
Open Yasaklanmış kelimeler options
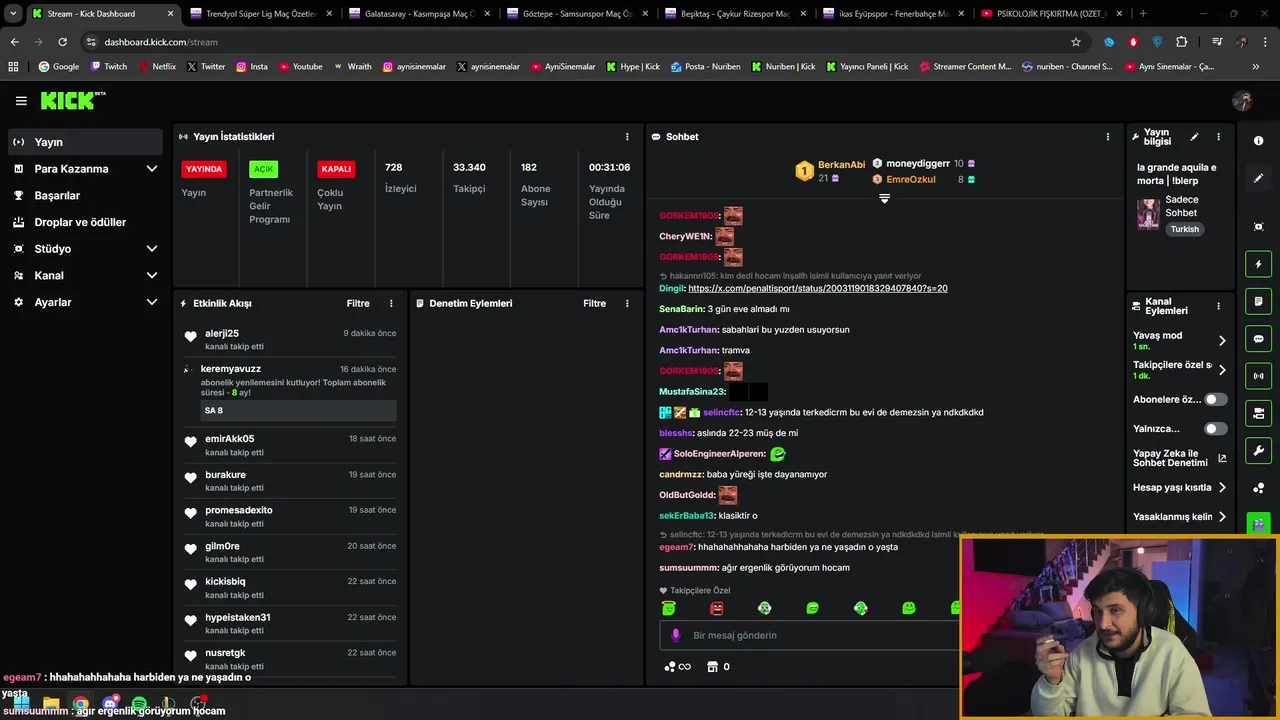[1180, 517]
